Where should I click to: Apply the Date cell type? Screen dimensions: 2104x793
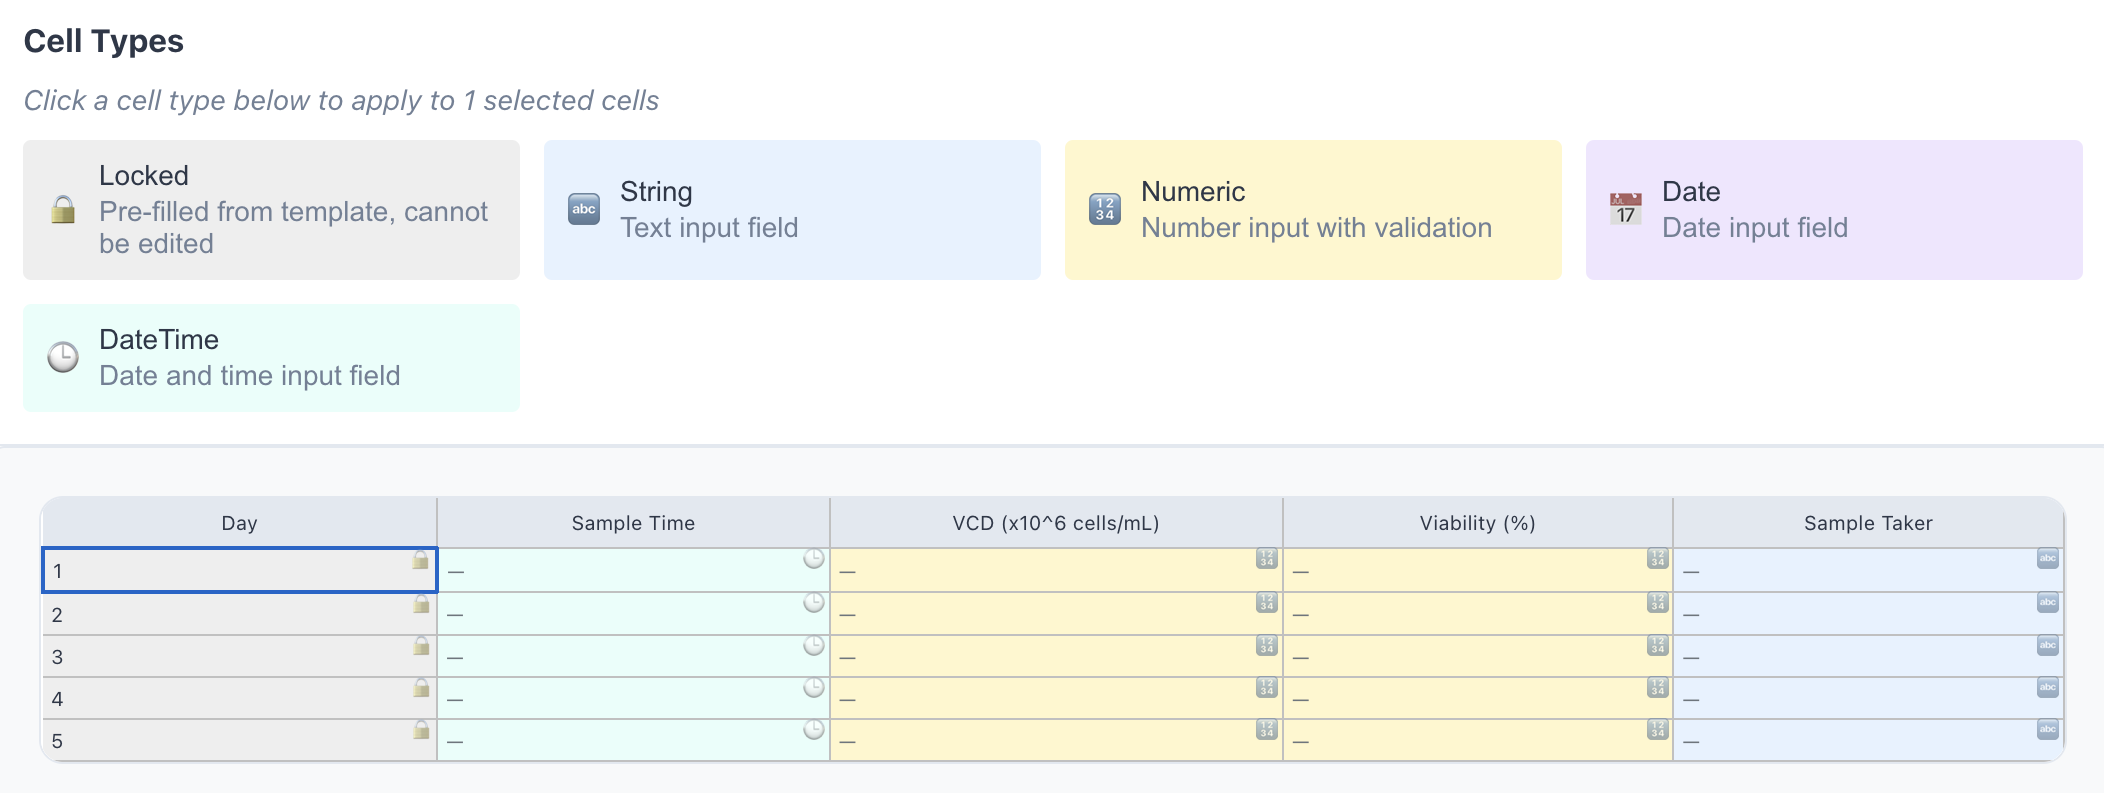pos(1834,210)
